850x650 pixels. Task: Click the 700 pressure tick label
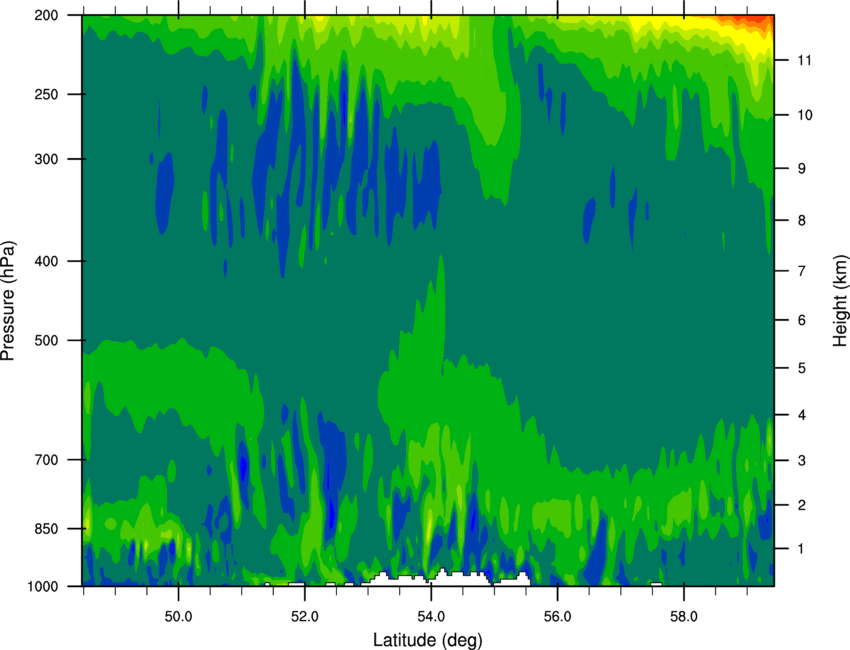pyautogui.click(x=47, y=460)
